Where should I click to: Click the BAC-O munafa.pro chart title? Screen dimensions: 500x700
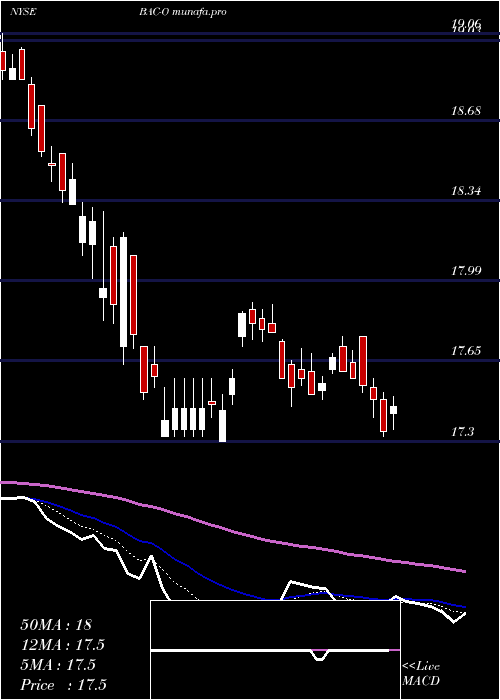(182, 12)
